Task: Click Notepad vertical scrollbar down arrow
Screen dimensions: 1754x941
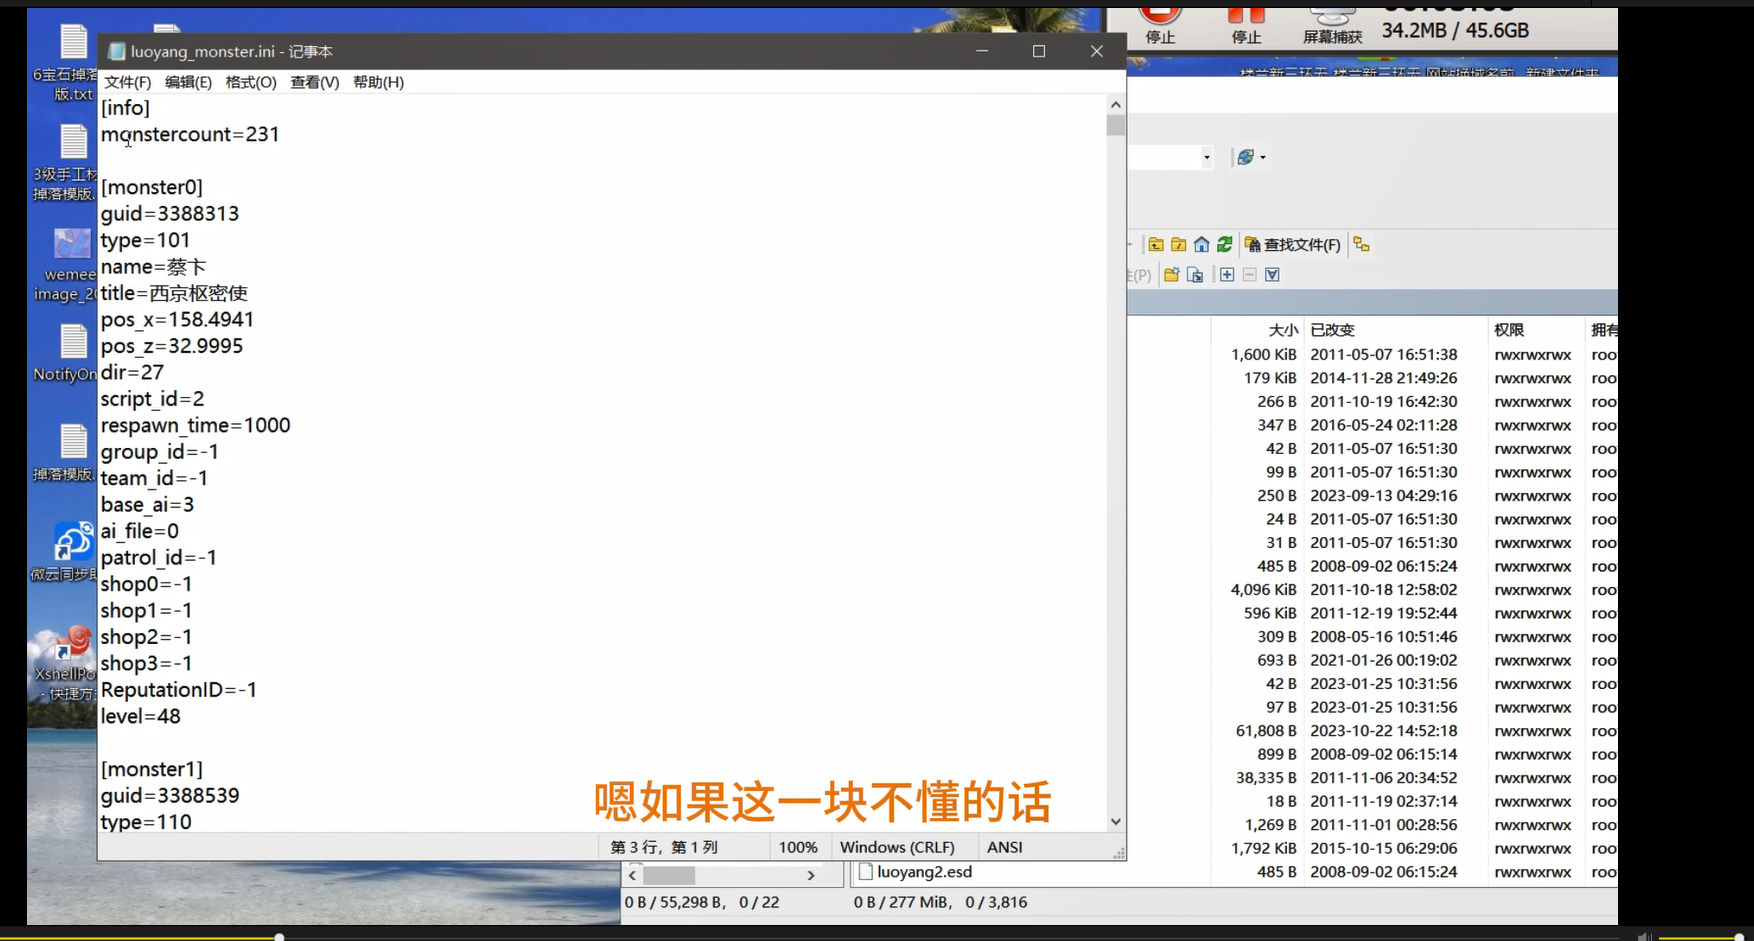Action: 1115,822
